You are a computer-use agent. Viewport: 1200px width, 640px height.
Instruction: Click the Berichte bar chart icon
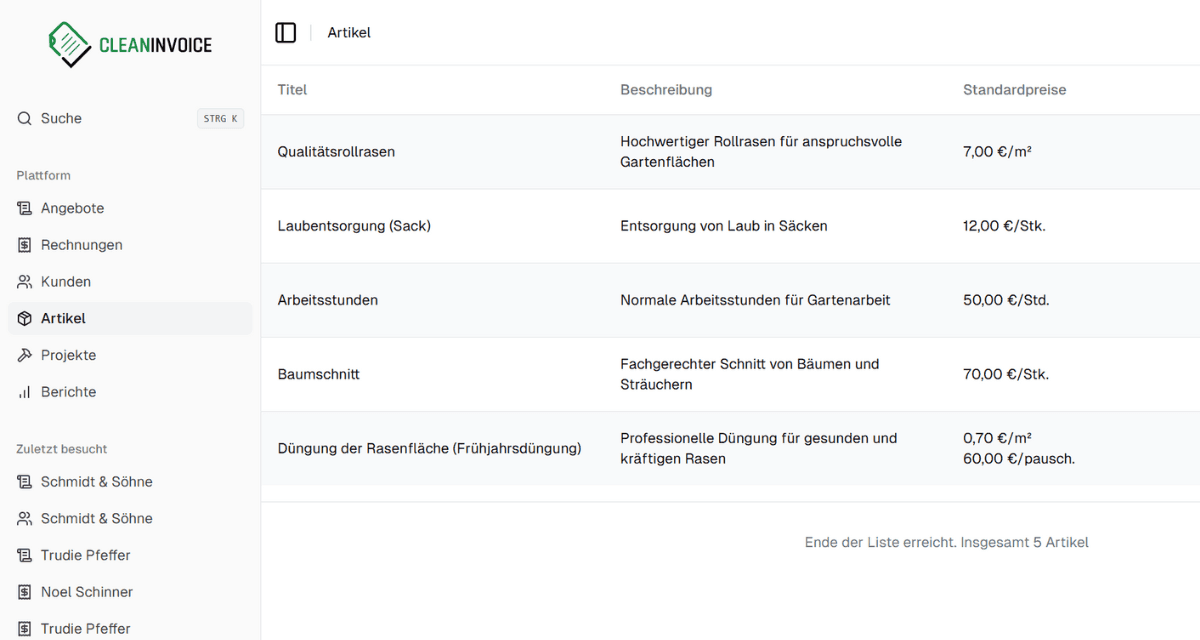click(x=25, y=392)
